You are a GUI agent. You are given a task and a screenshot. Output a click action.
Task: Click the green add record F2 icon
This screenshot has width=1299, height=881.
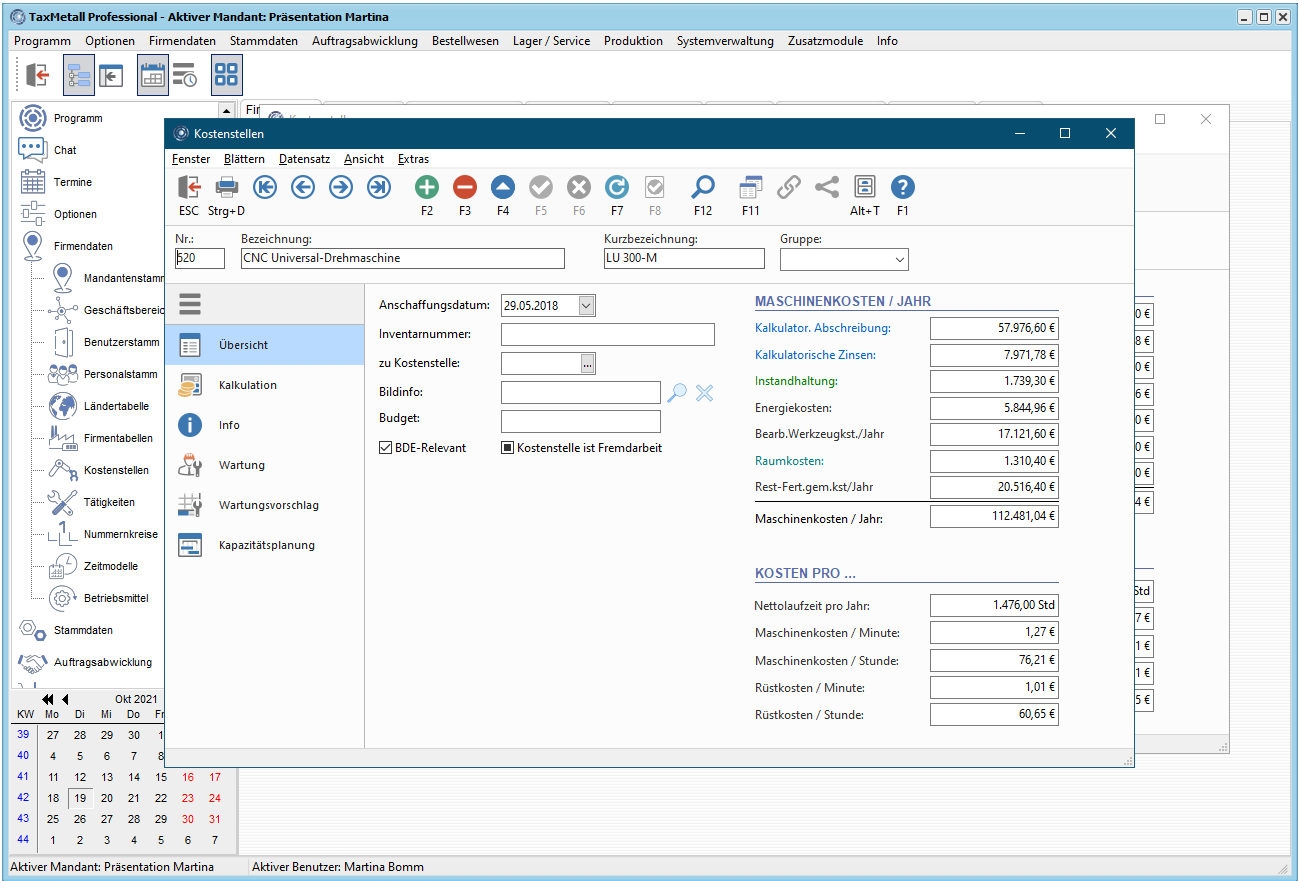(427, 187)
